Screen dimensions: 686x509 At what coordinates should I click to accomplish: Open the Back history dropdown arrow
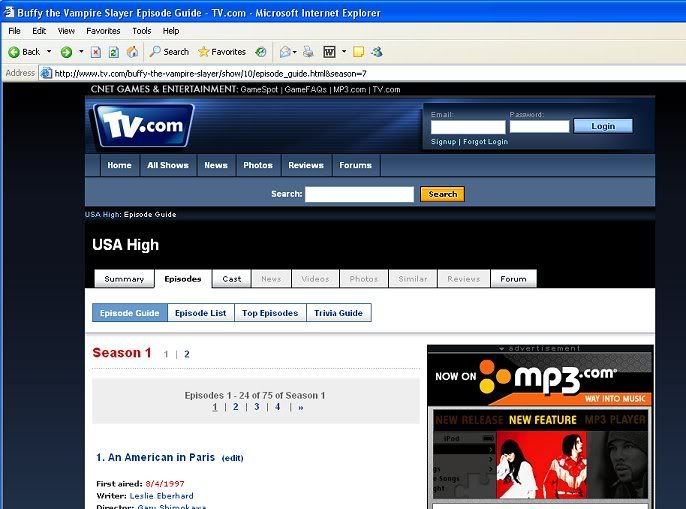[49, 52]
